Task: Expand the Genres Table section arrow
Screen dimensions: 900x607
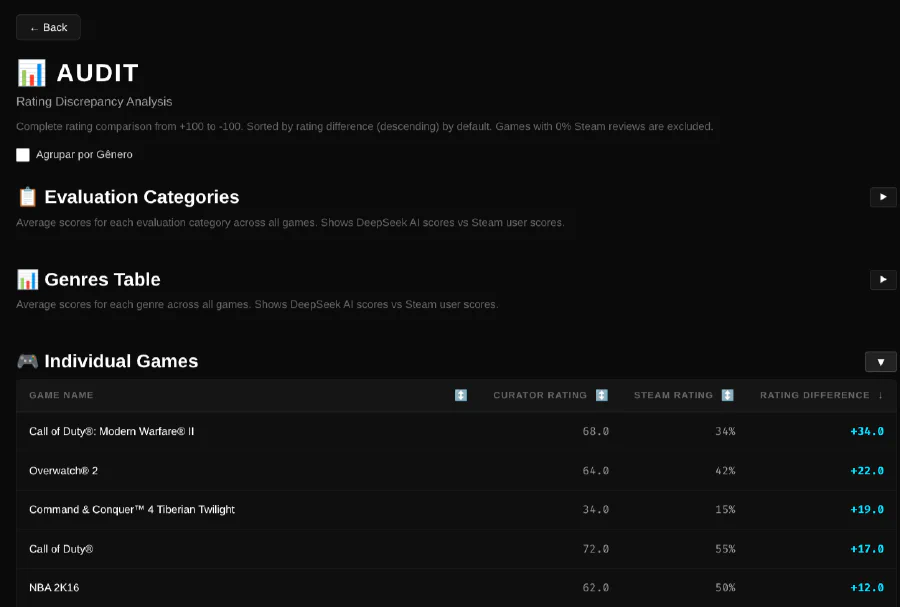Action: (882, 280)
